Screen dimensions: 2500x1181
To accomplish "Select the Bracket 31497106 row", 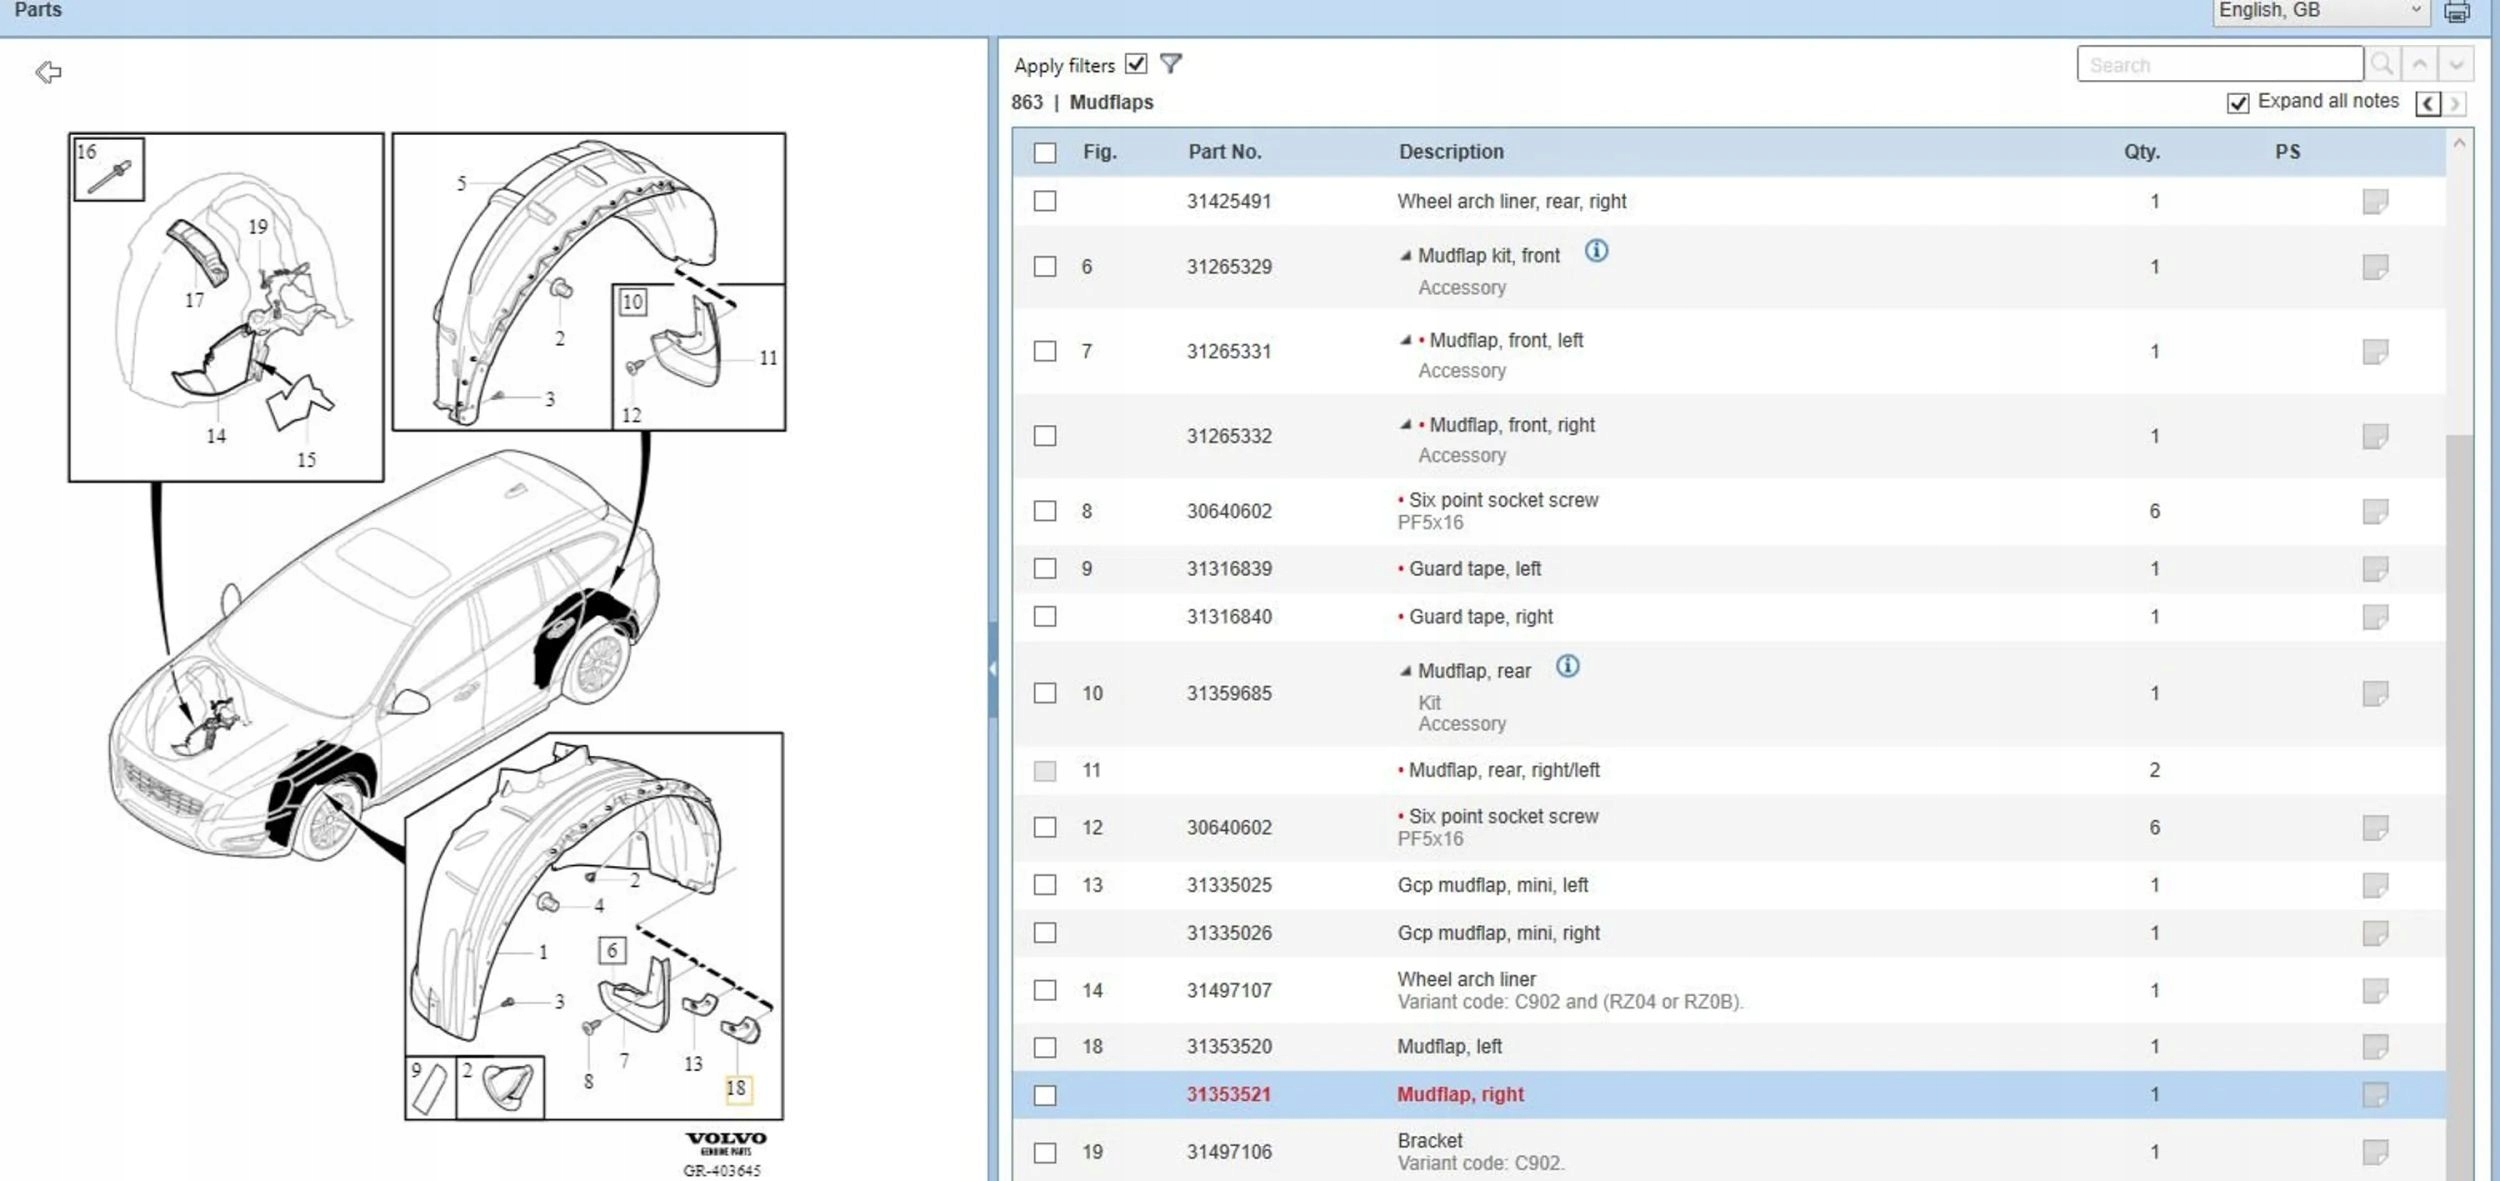I will tap(1728, 1151).
